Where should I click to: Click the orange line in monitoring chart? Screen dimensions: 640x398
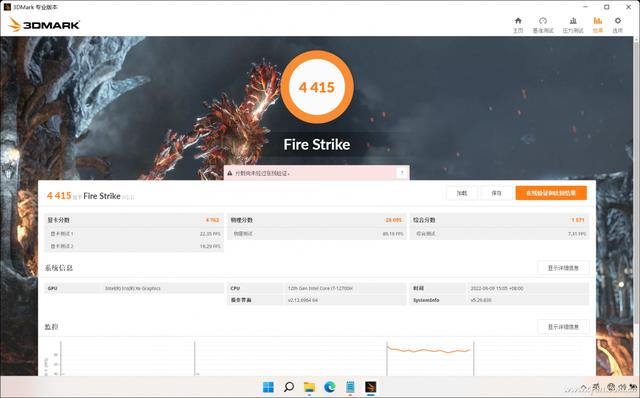[x=429, y=350]
